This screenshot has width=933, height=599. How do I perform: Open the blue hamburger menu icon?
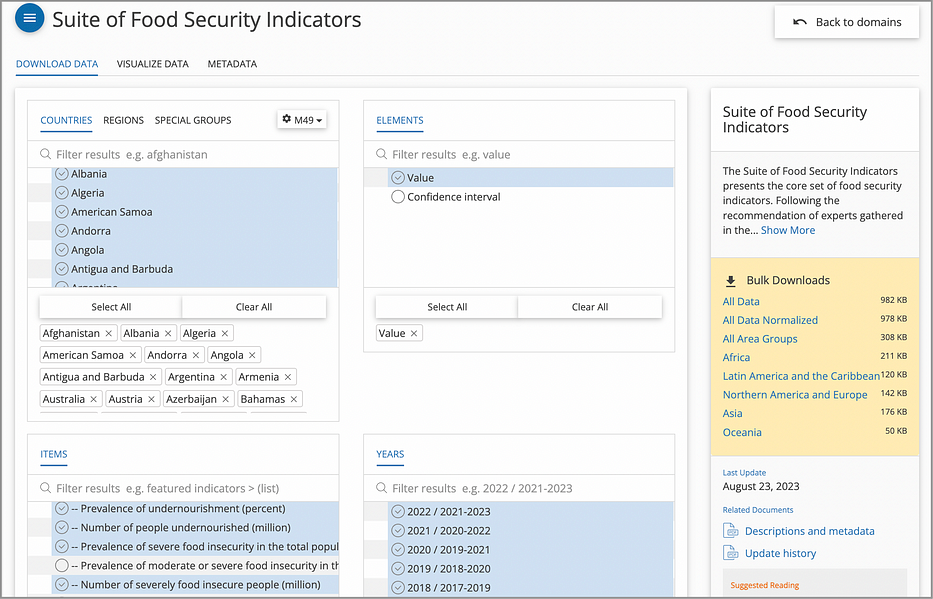29,18
